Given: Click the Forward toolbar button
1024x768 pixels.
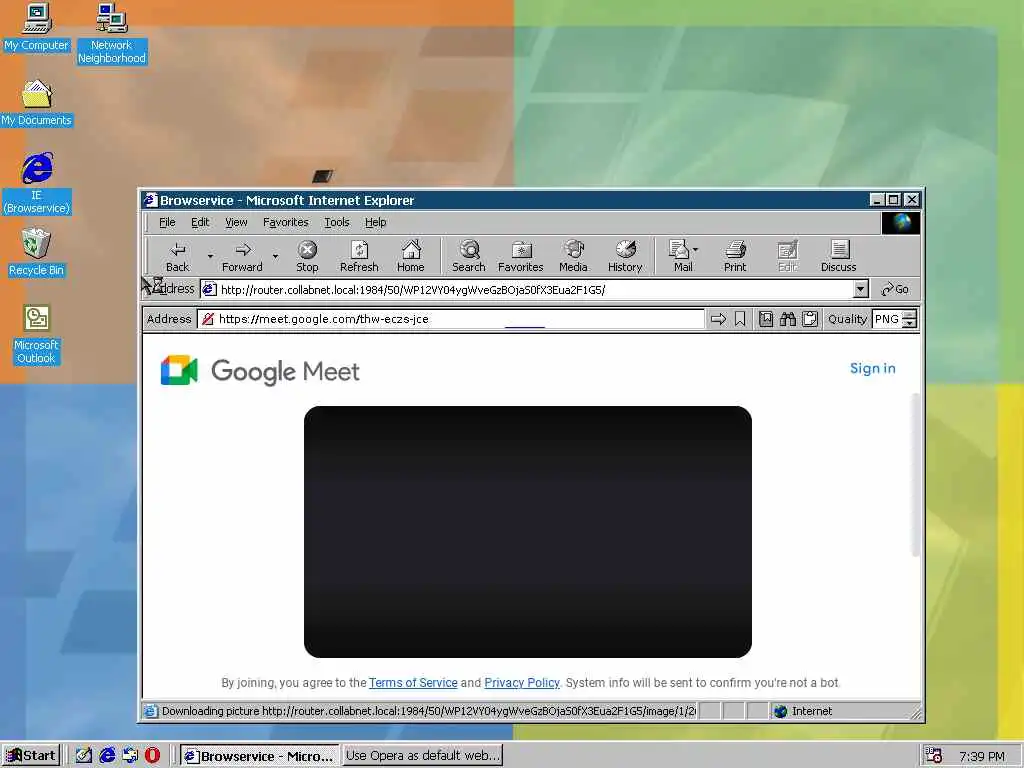Looking at the screenshot, I should pos(242,256).
